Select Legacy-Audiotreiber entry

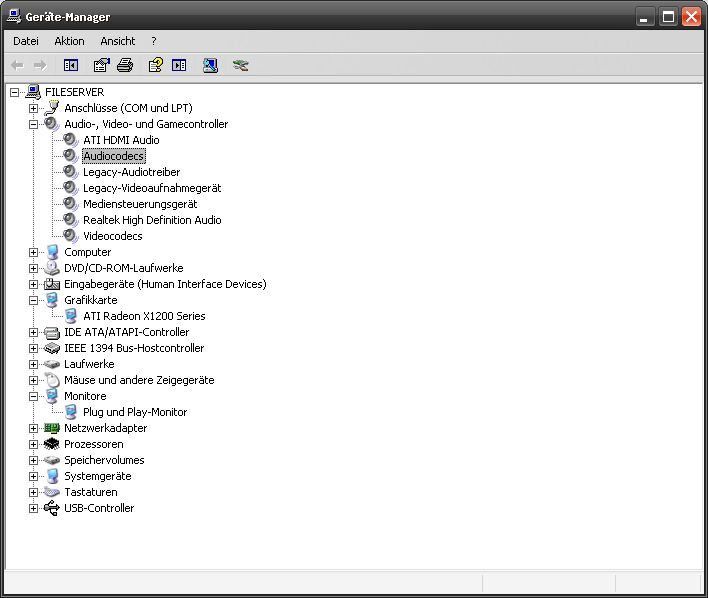(131, 172)
